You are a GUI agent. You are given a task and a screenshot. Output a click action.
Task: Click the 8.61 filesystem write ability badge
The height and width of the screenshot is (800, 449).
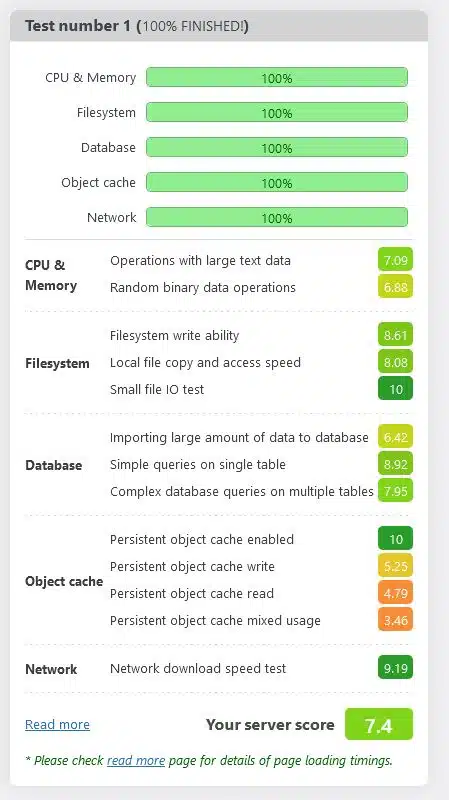[x=395, y=335]
